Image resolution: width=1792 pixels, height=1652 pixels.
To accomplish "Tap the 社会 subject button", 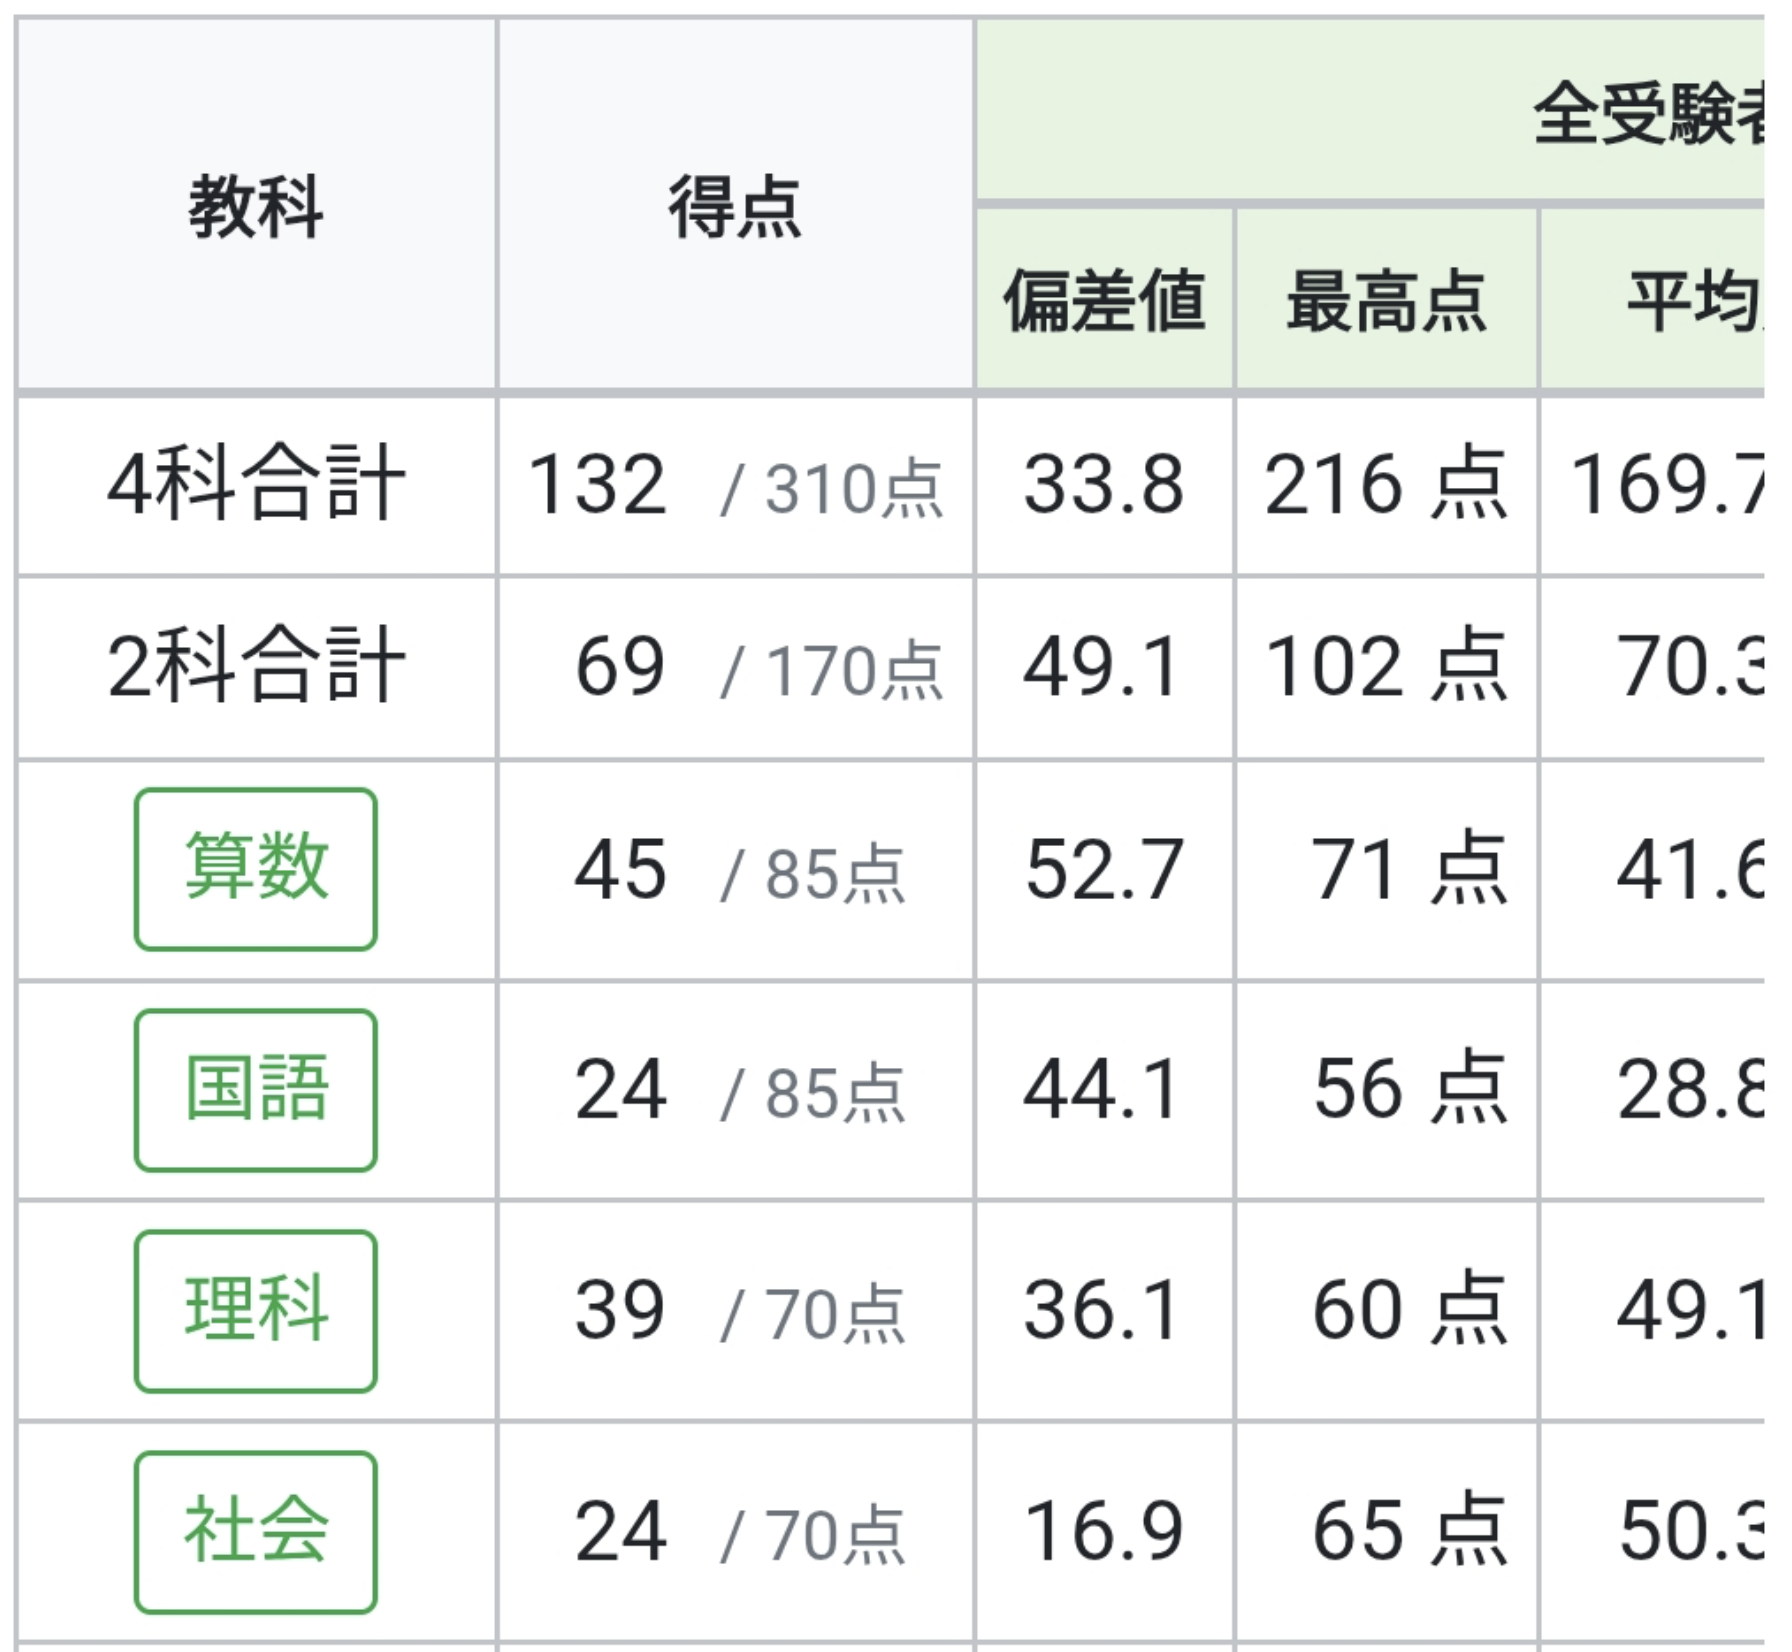I will pyautogui.click(x=256, y=1531).
